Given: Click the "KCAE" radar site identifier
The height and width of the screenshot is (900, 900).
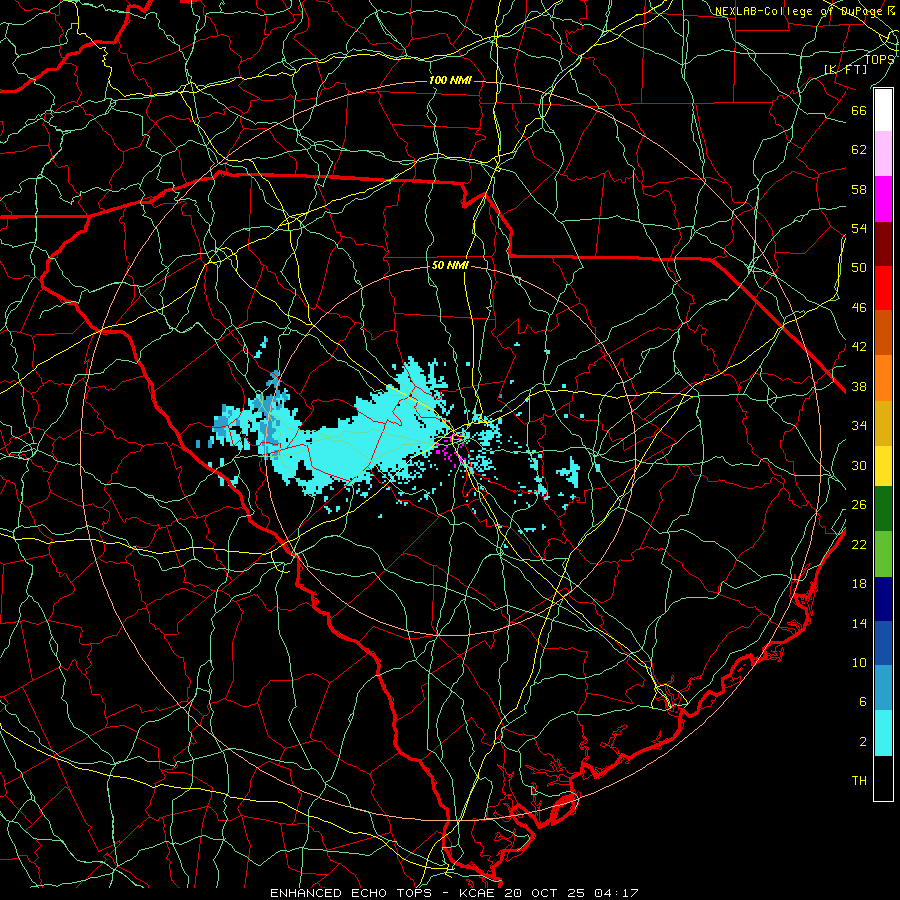Looking at the screenshot, I should (478, 893).
